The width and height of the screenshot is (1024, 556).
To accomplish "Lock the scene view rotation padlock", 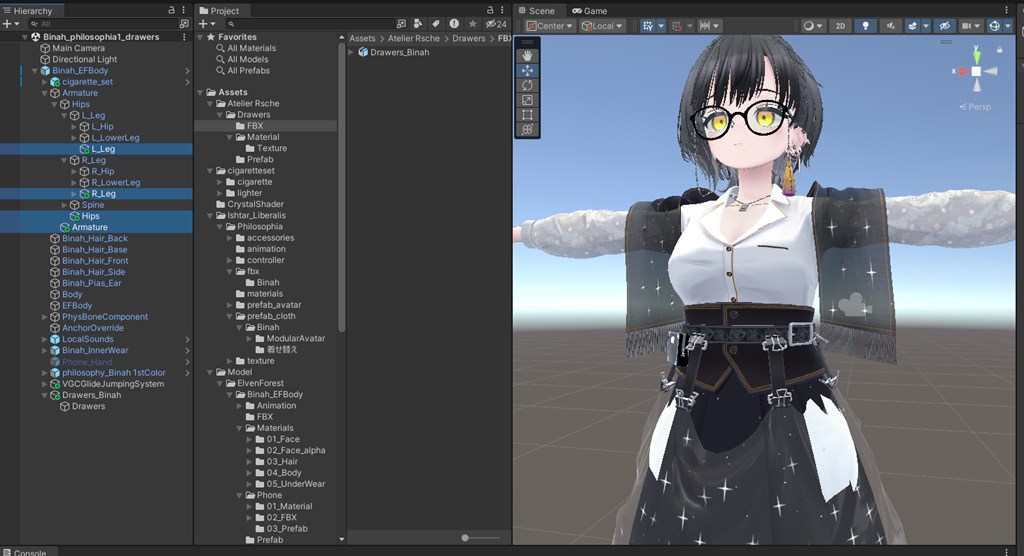I will pos(999,50).
